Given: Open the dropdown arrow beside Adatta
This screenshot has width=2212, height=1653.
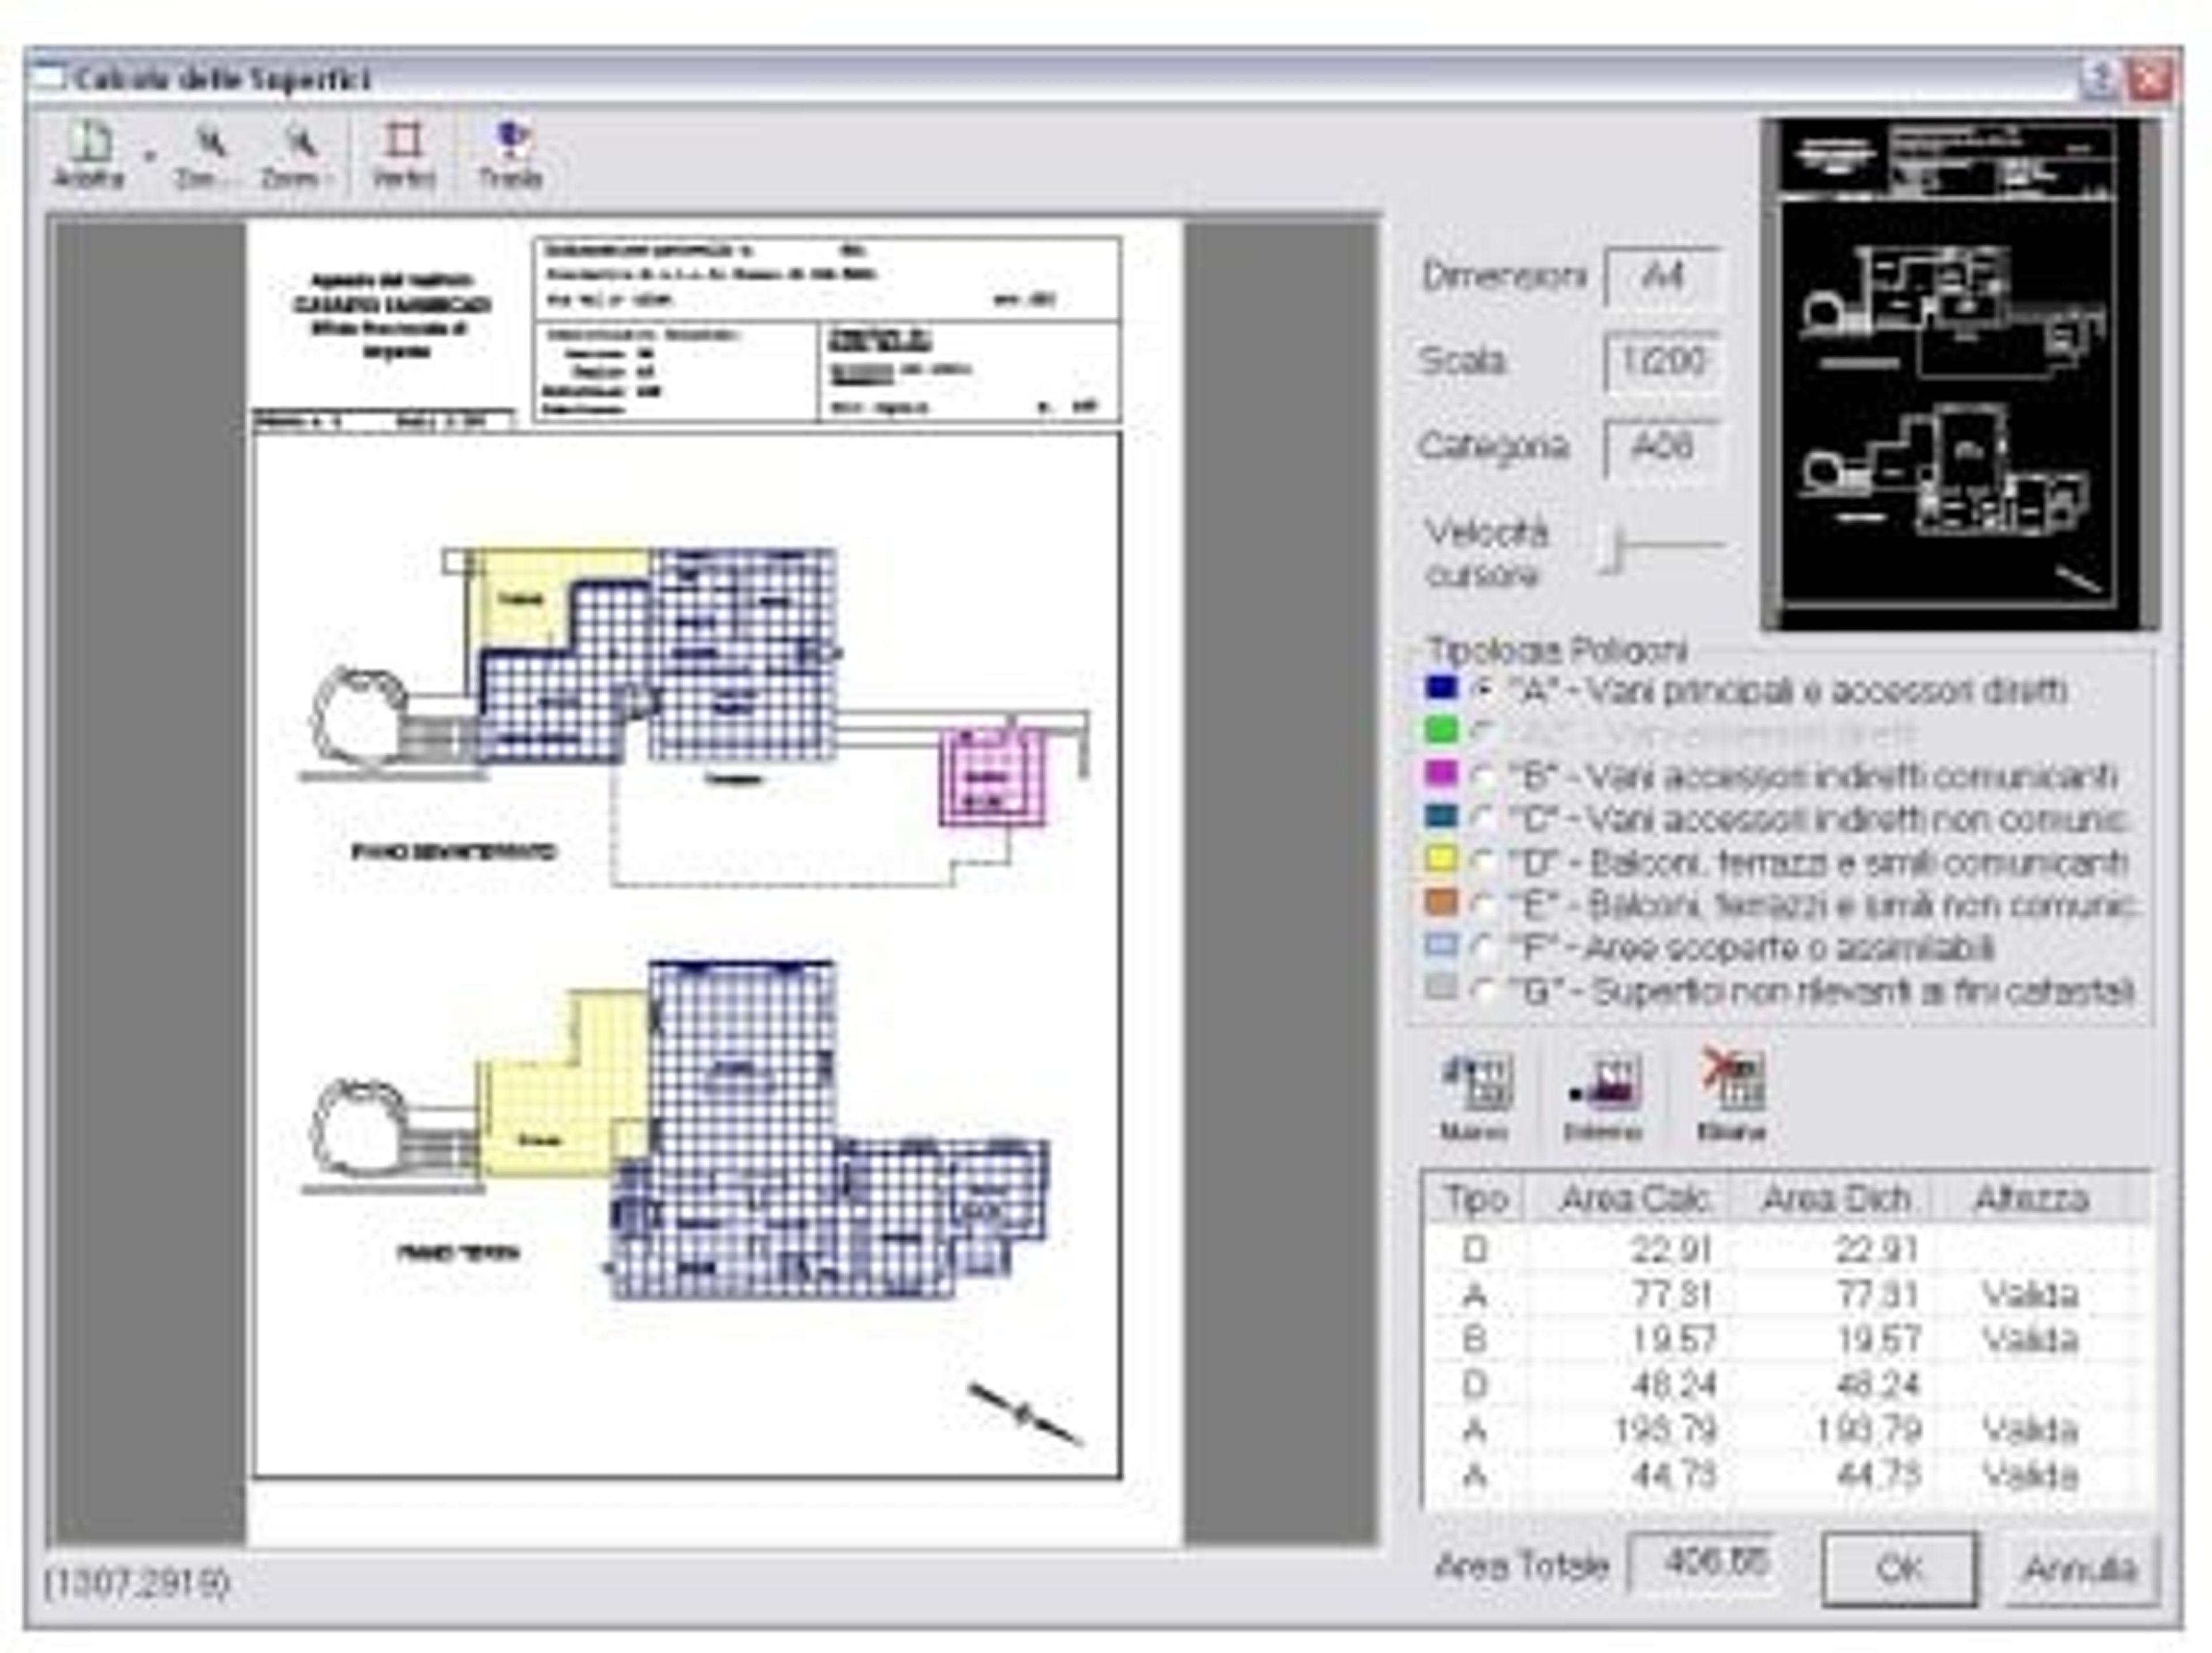Looking at the screenshot, I should point(150,157).
